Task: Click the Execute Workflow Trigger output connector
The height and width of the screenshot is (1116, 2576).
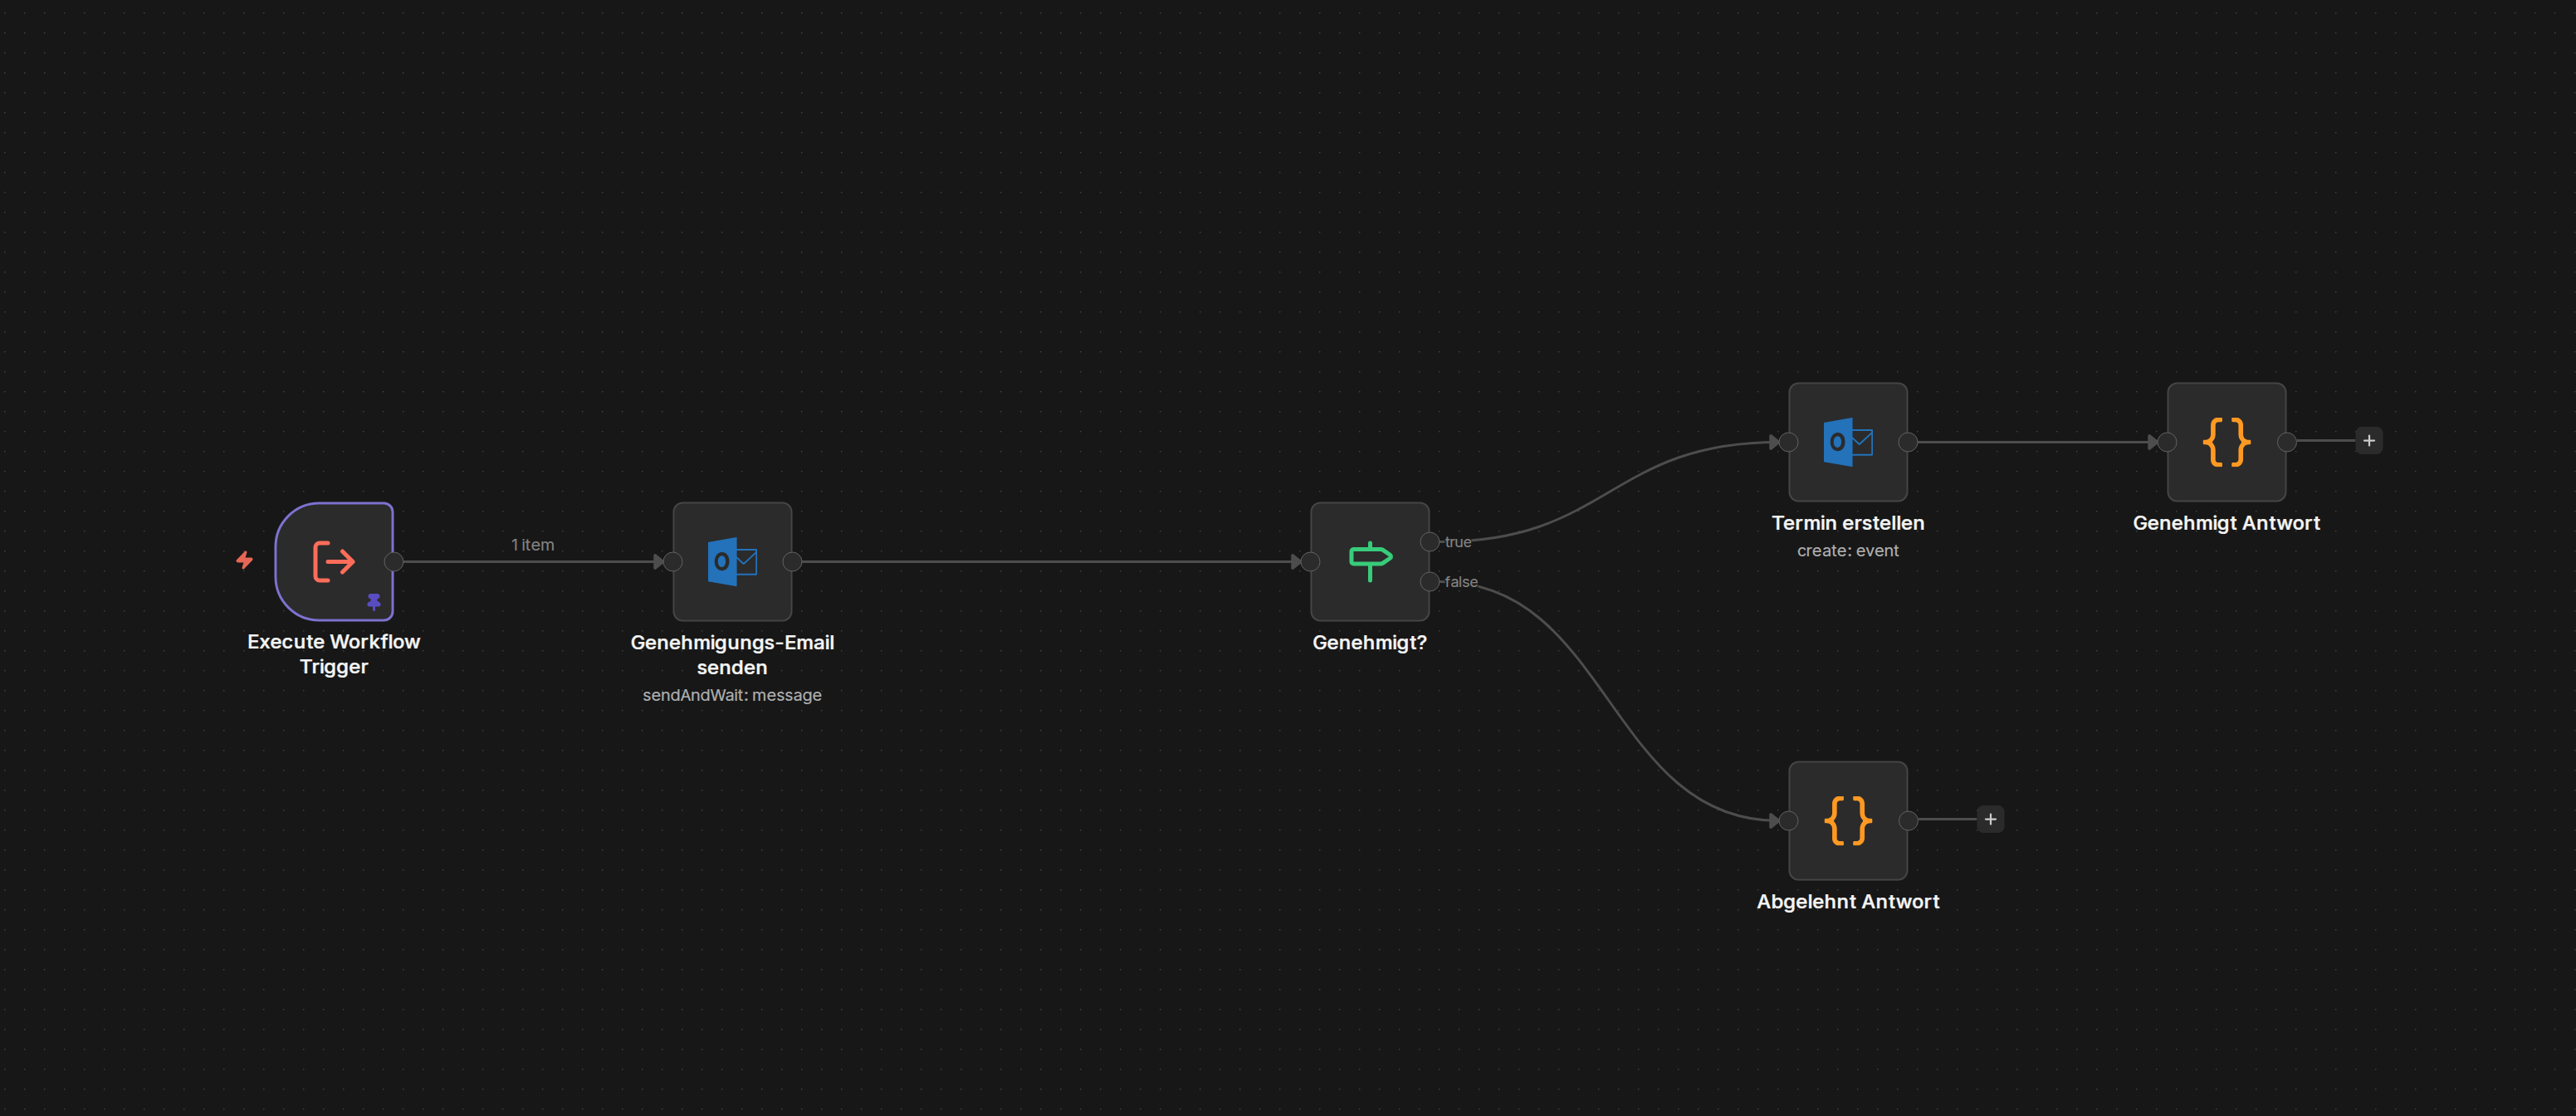Action: coord(395,562)
